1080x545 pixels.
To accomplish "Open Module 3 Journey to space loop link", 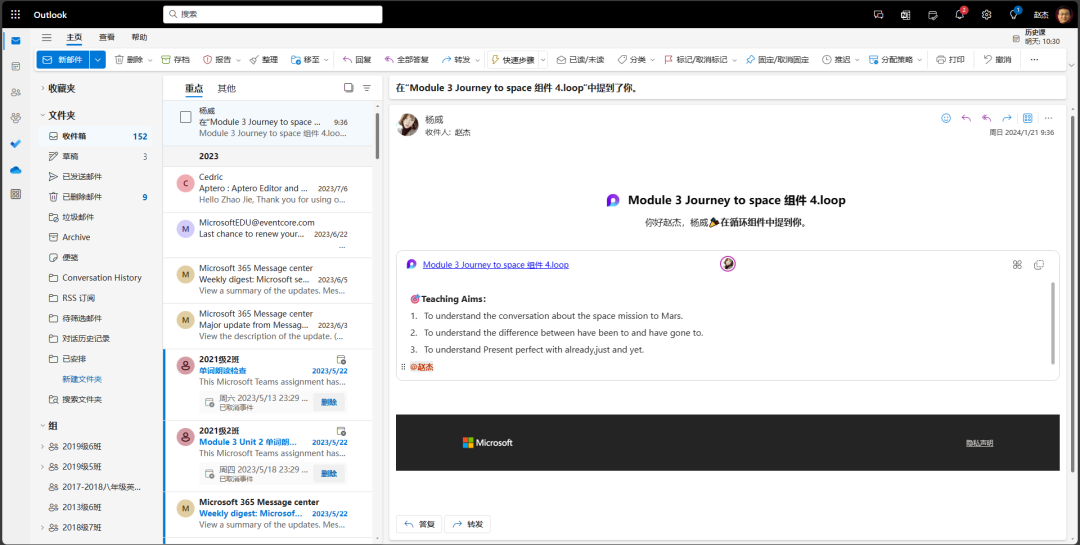I will [x=495, y=265].
